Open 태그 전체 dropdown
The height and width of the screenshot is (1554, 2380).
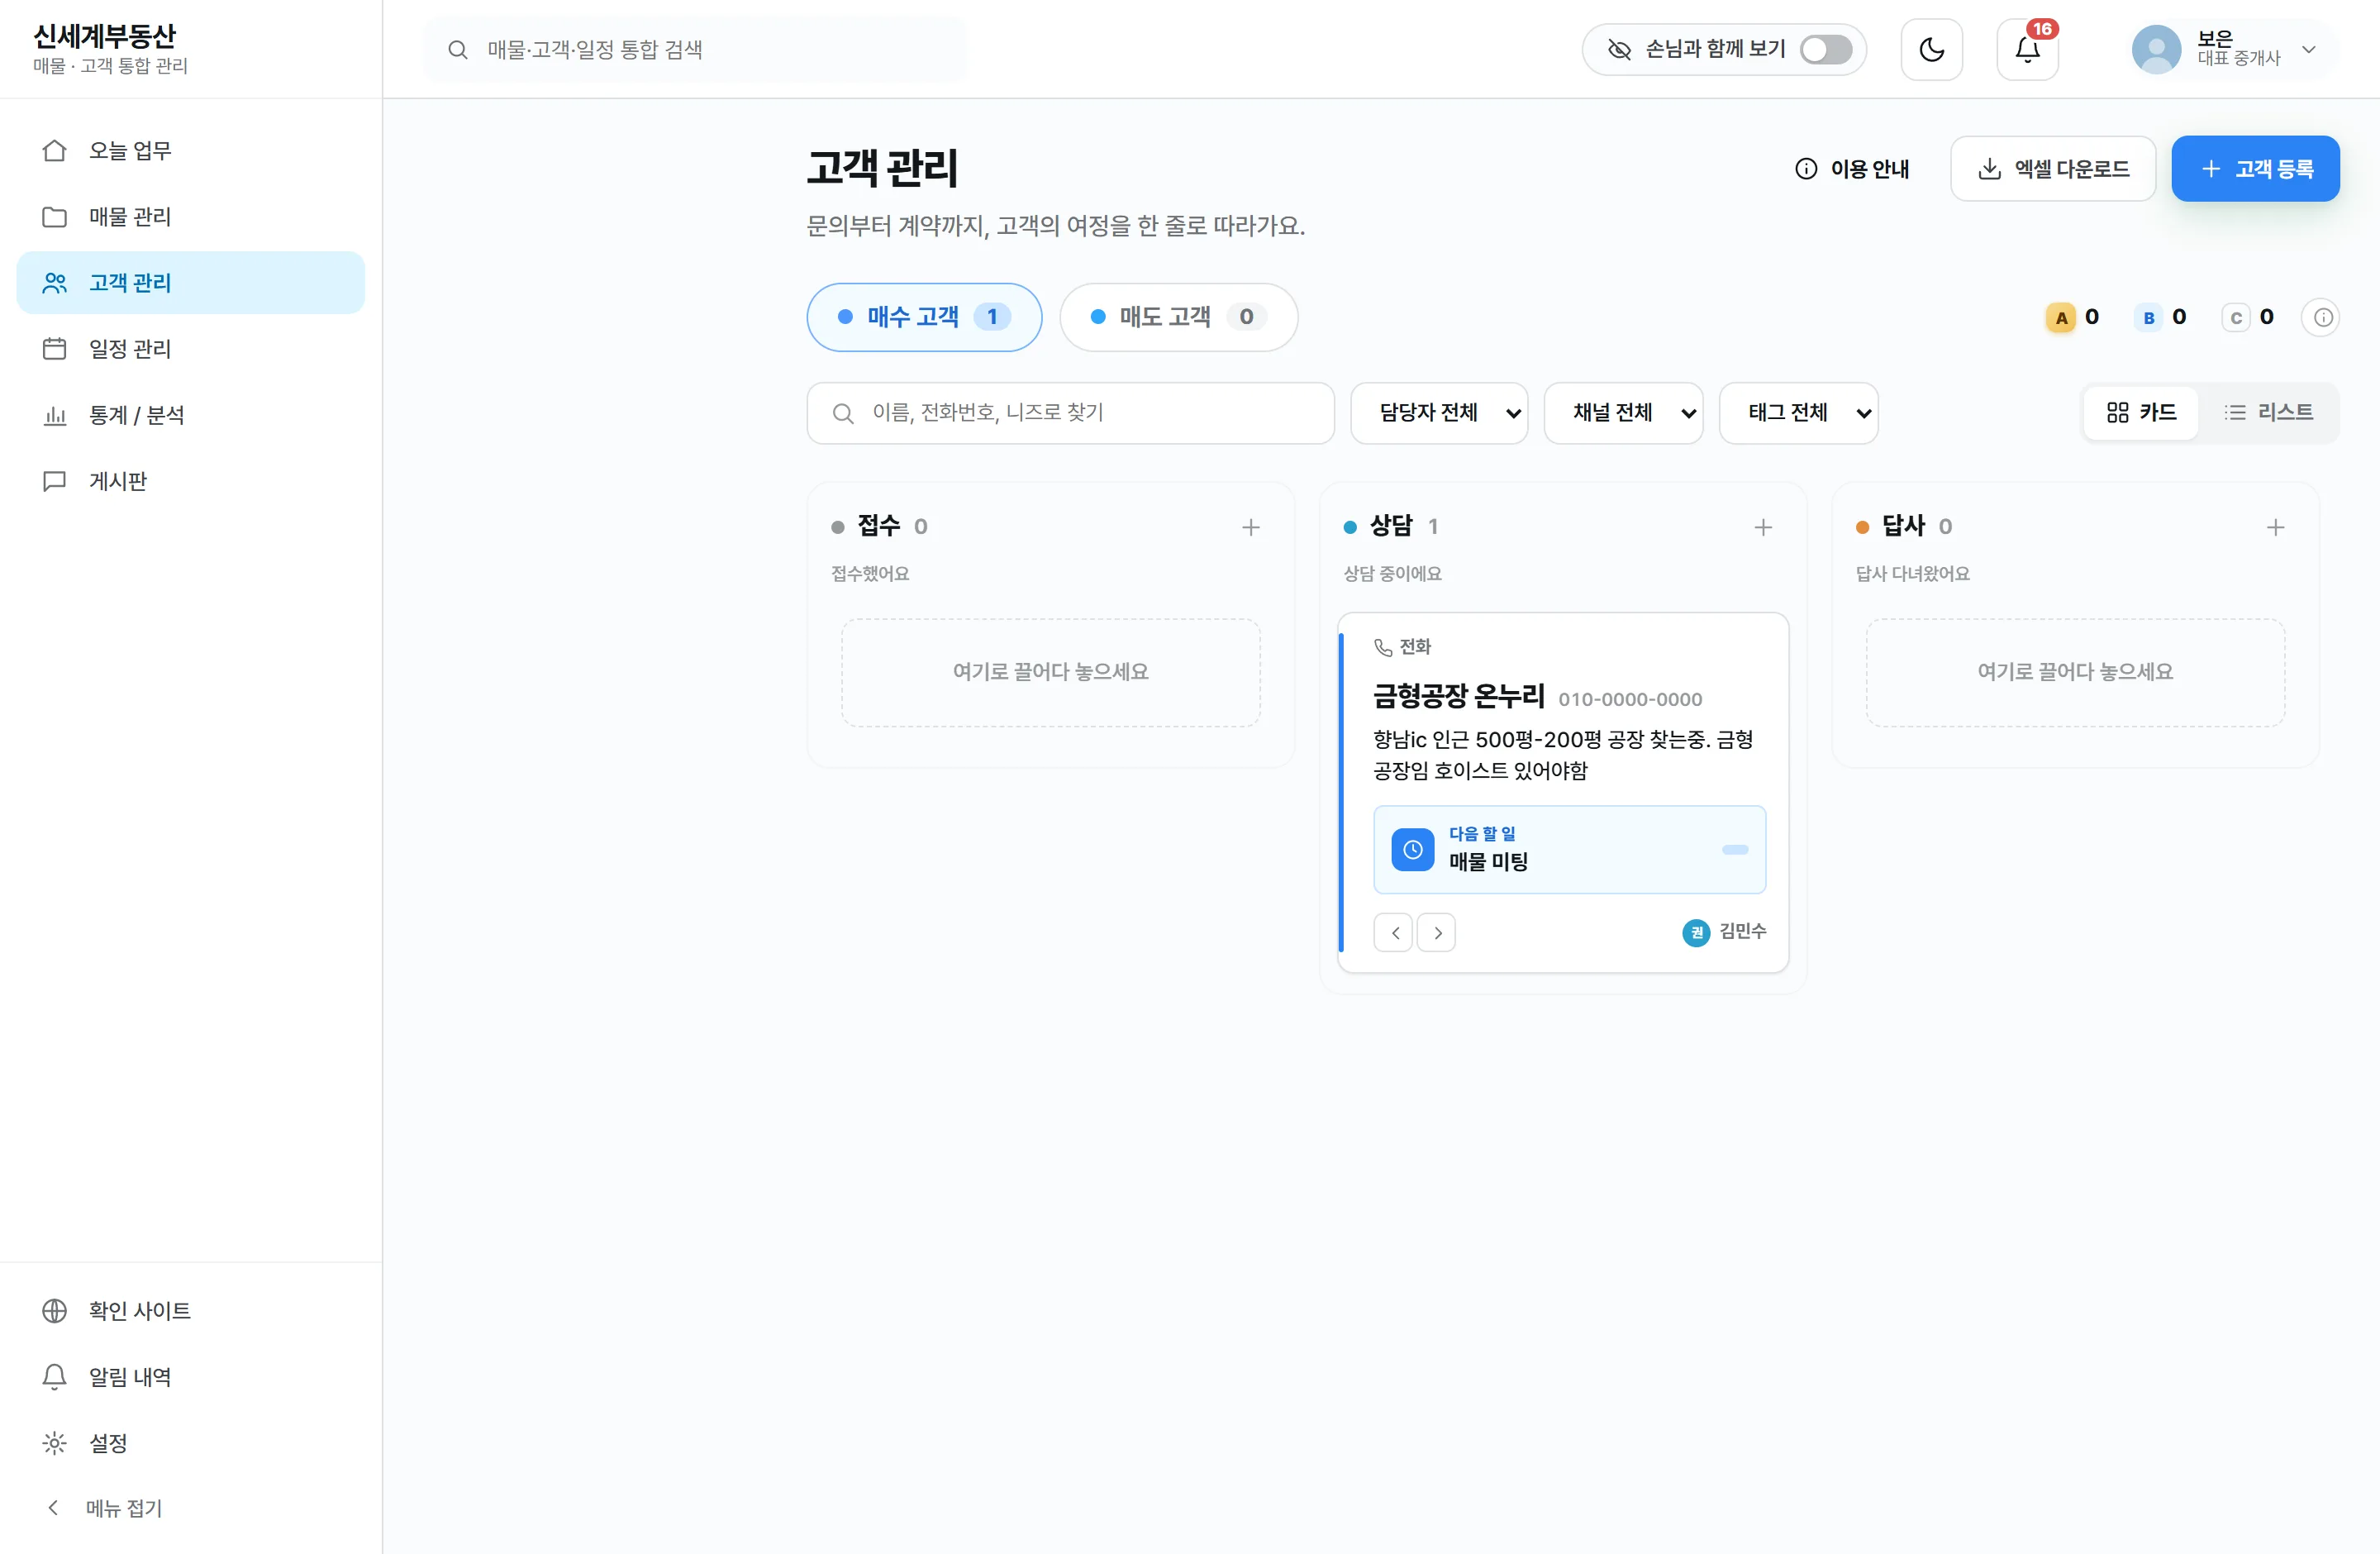[1798, 412]
